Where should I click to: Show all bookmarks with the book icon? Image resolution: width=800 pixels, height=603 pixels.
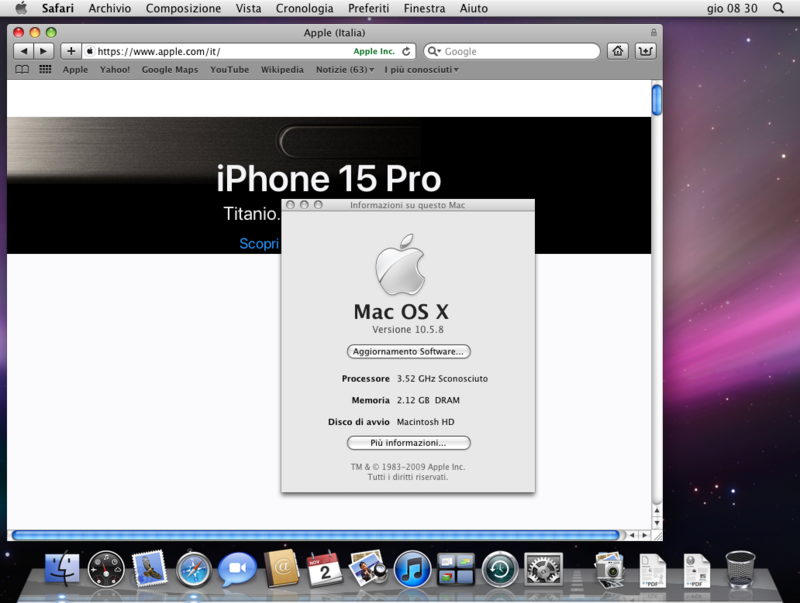point(22,69)
